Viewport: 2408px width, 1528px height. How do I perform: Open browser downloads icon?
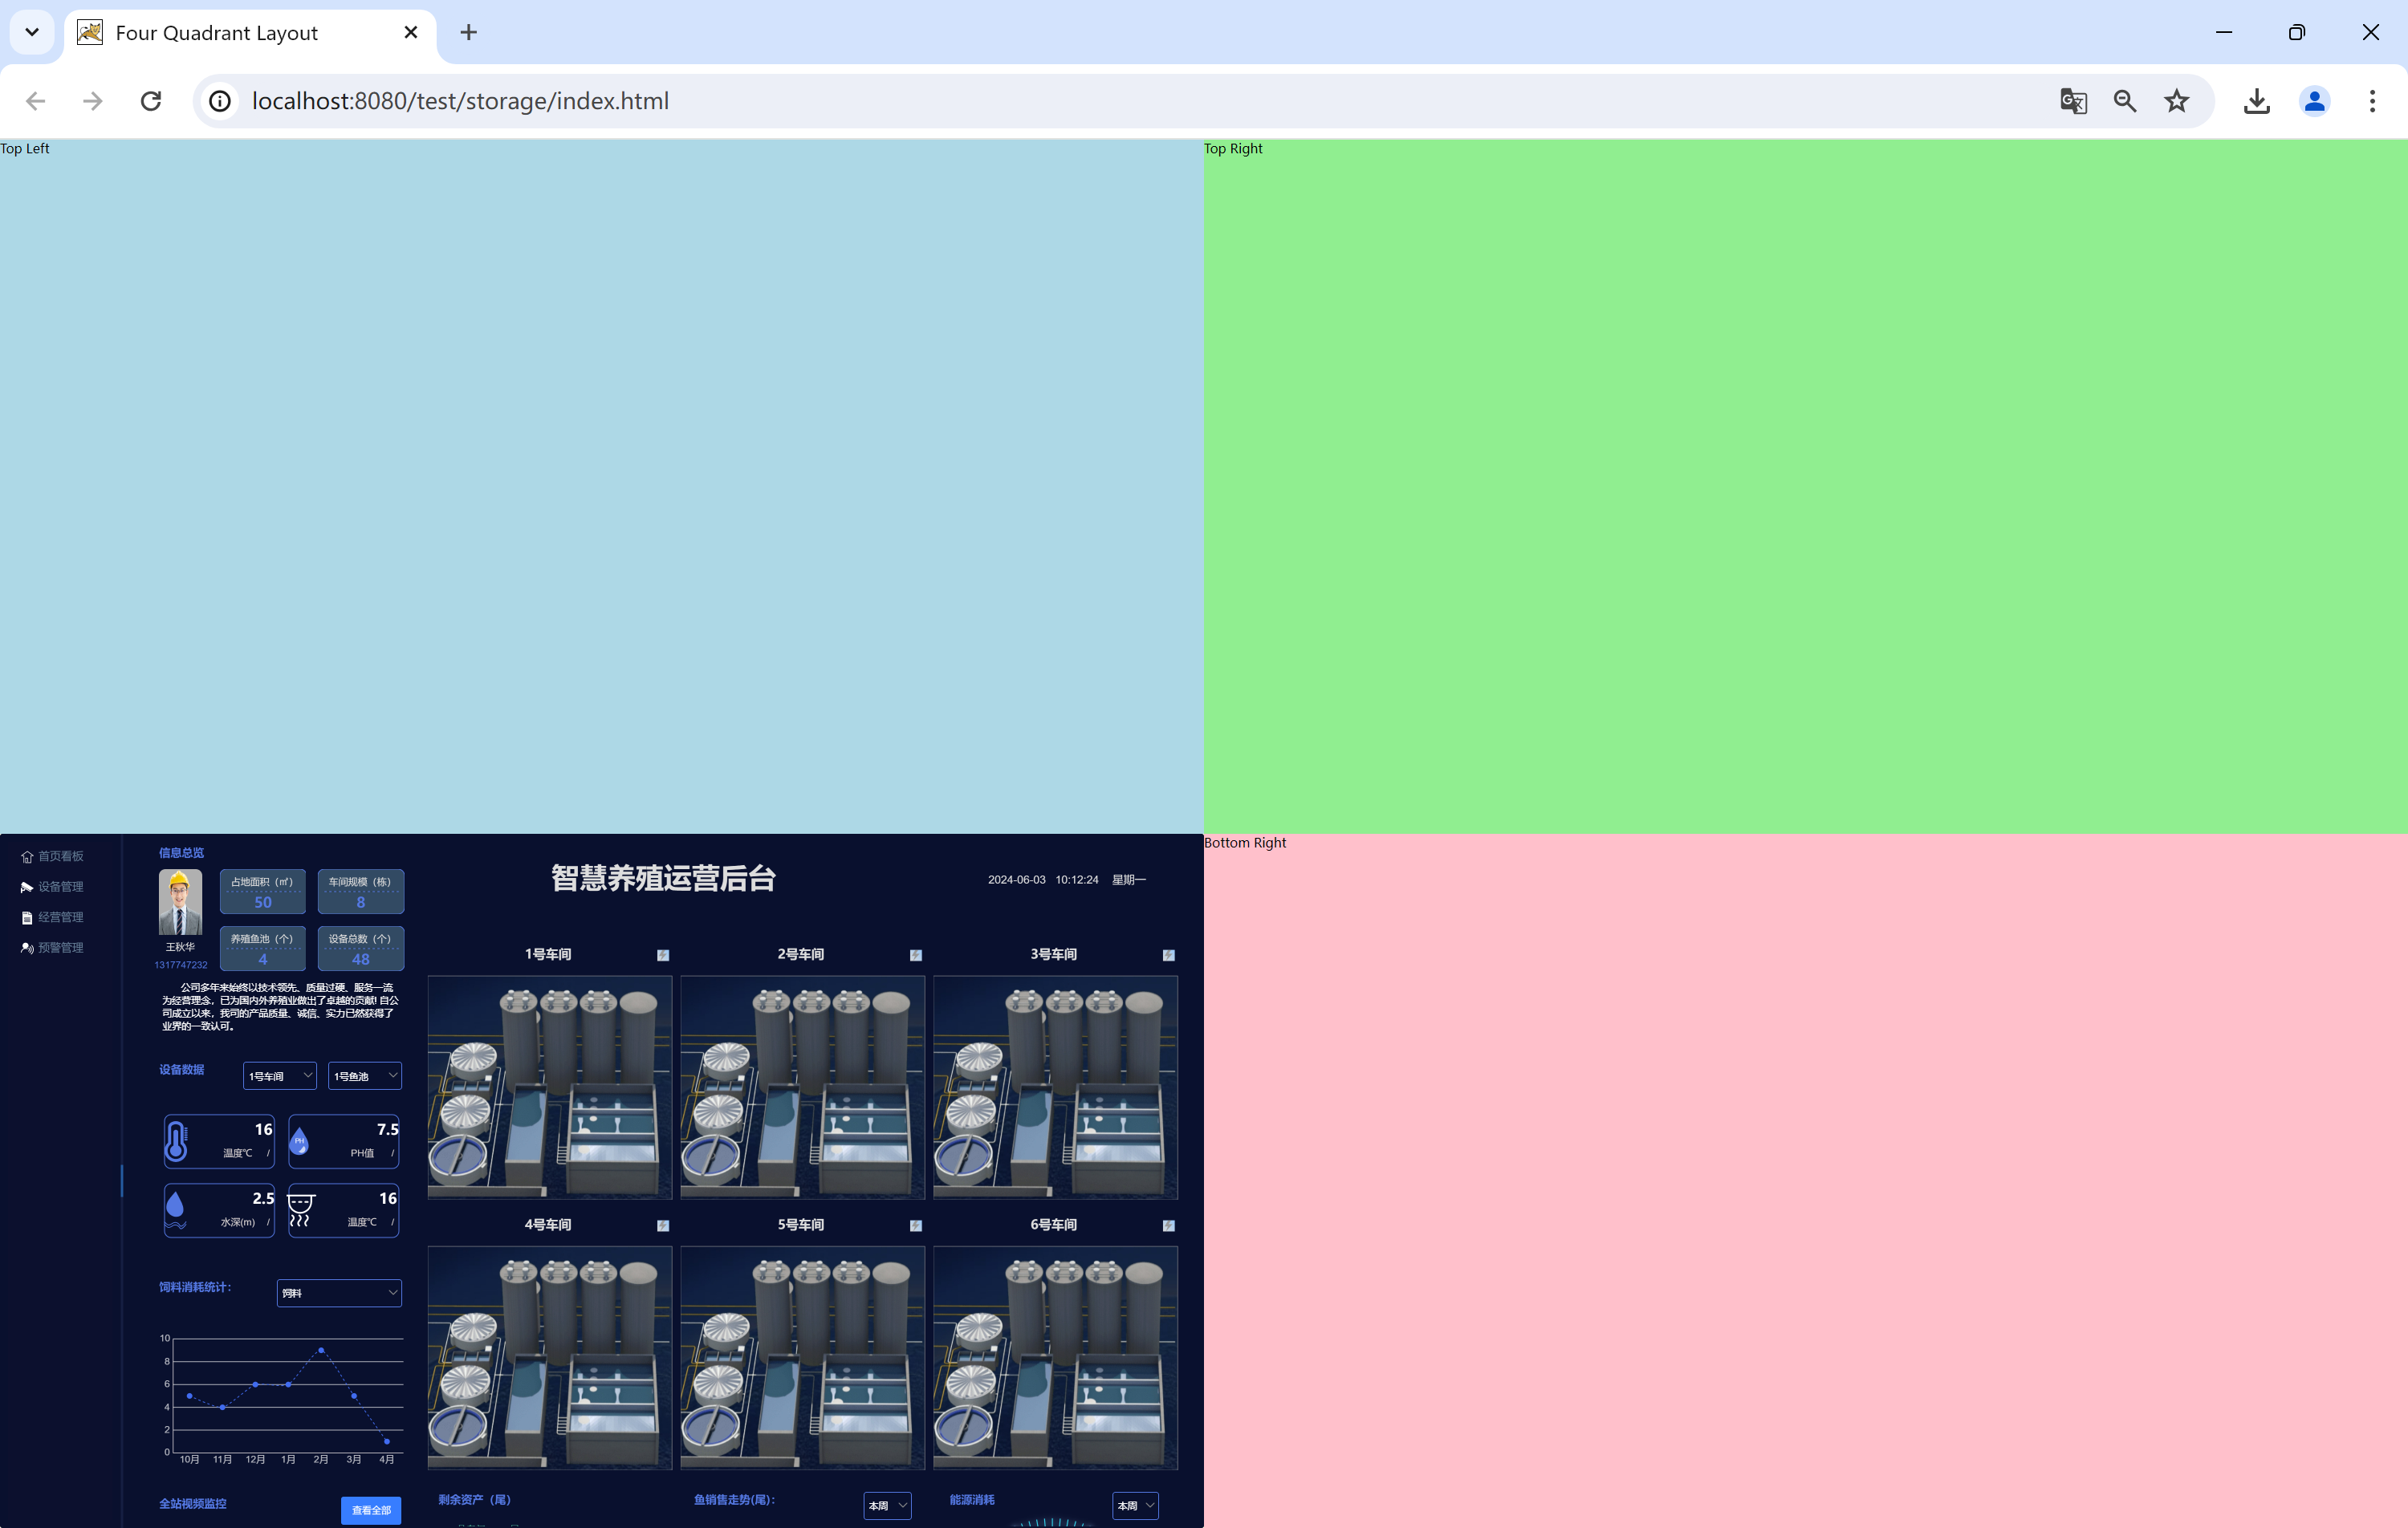pos(2257,101)
